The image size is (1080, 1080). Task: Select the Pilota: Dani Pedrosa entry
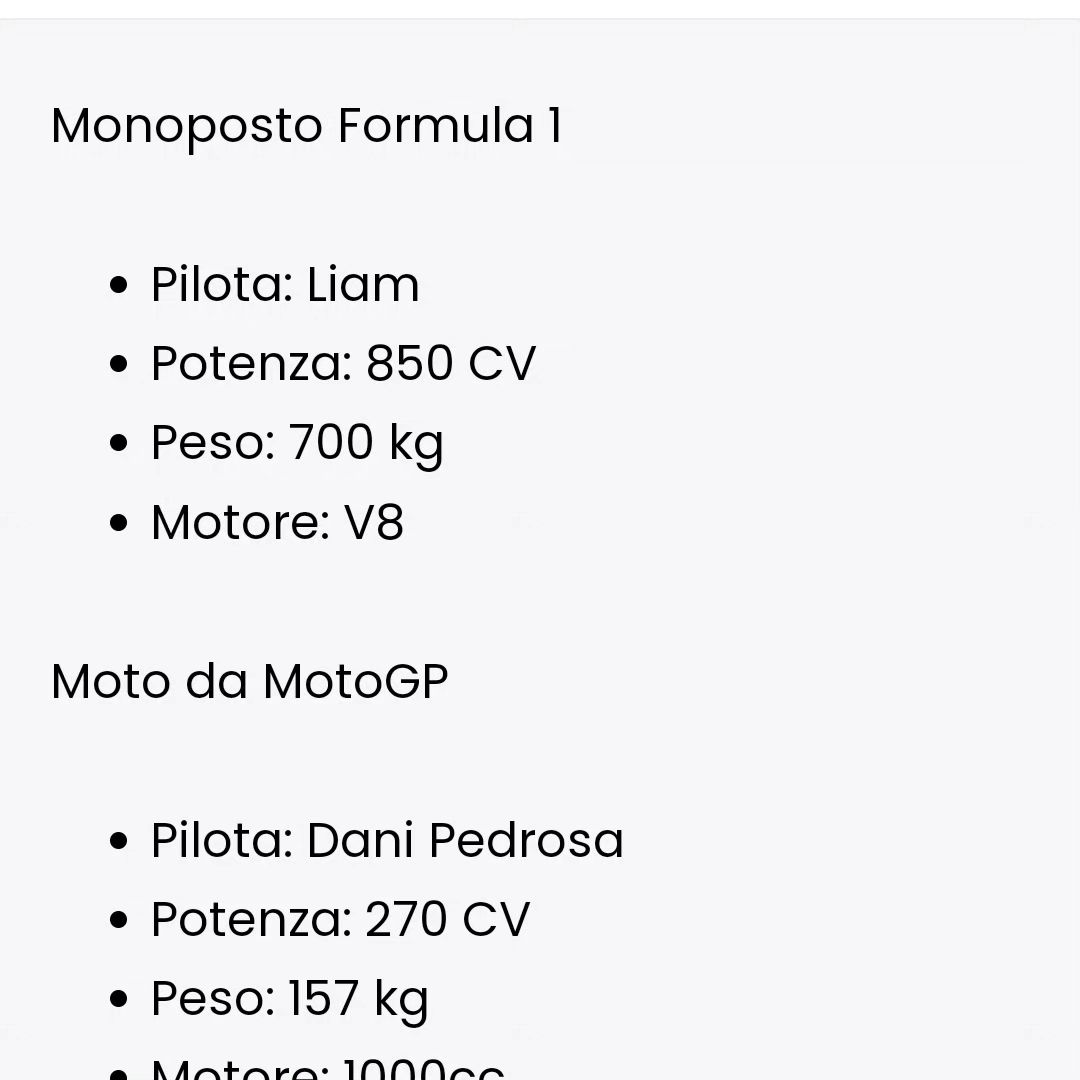[x=387, y=840]
